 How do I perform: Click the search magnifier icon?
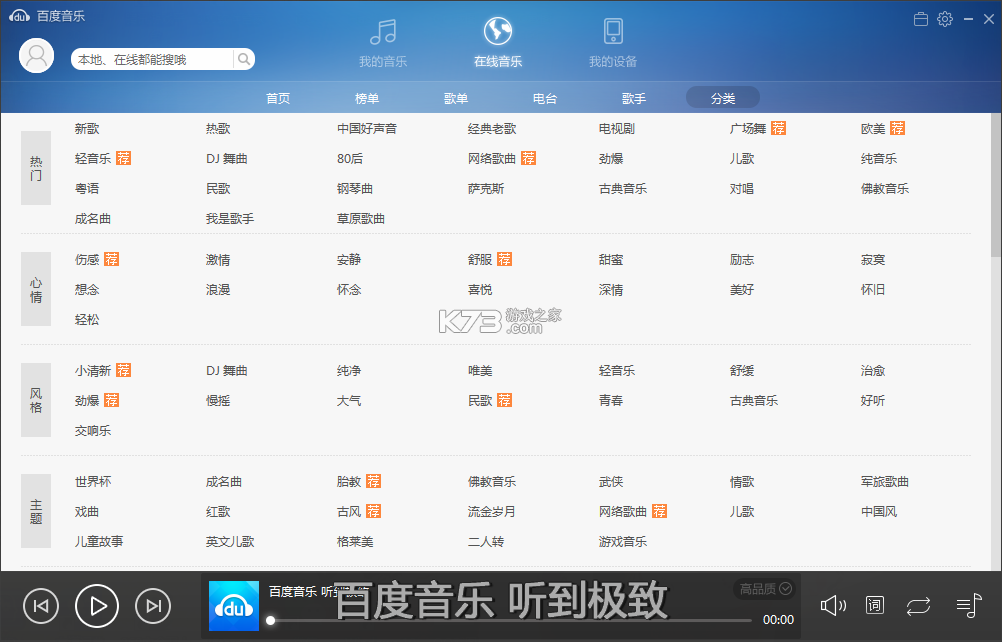tap(244, 59)
